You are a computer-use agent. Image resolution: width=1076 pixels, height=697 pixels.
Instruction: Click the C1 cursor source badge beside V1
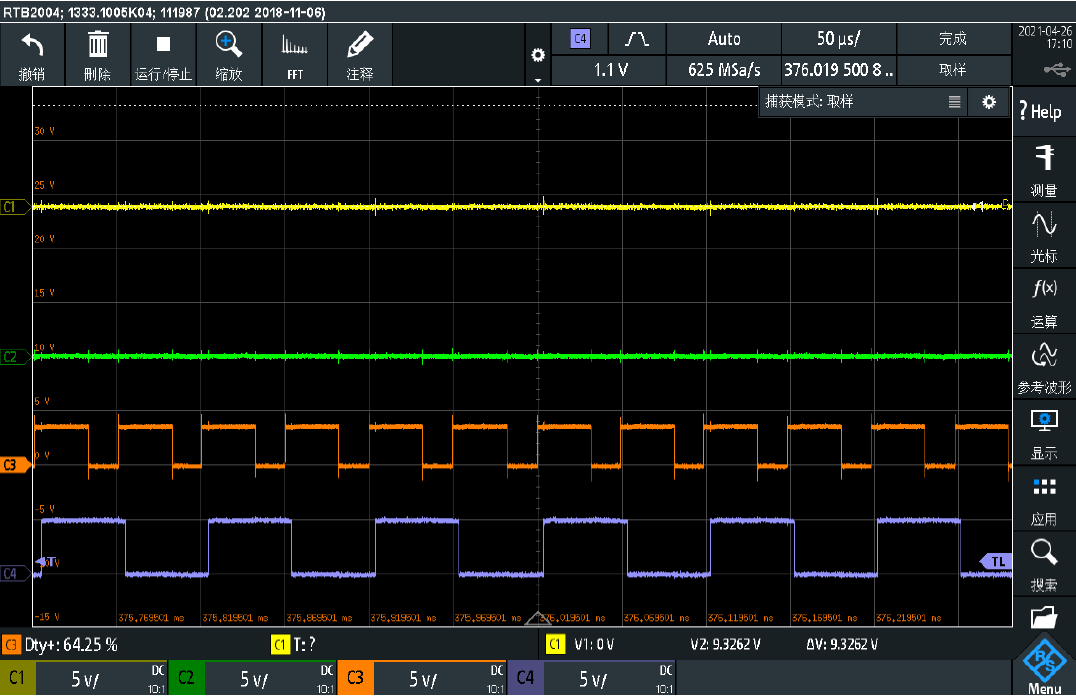(555, 644)
